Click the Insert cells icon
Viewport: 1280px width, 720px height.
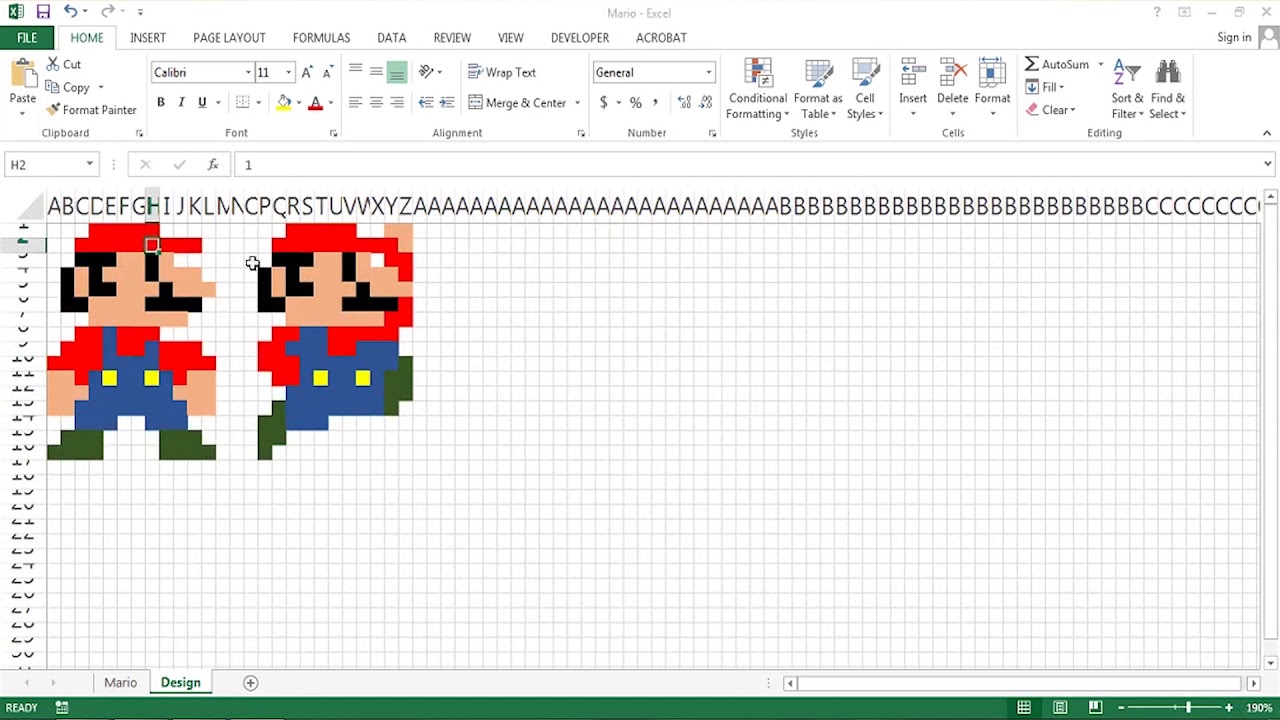[x=912, y=74]
